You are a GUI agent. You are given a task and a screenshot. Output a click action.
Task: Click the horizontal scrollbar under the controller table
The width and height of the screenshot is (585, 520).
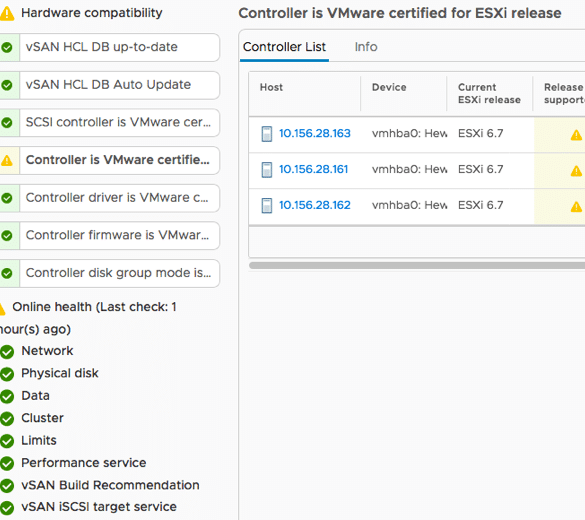coord(417,265)
